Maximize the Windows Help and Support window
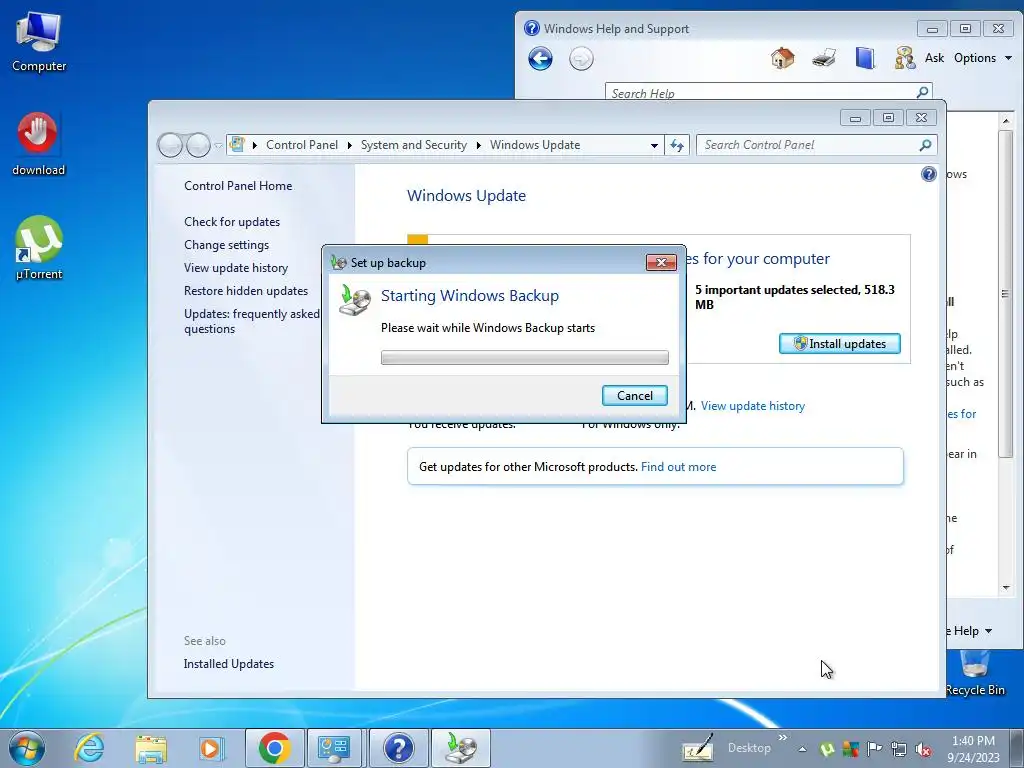 pos(965,29)
